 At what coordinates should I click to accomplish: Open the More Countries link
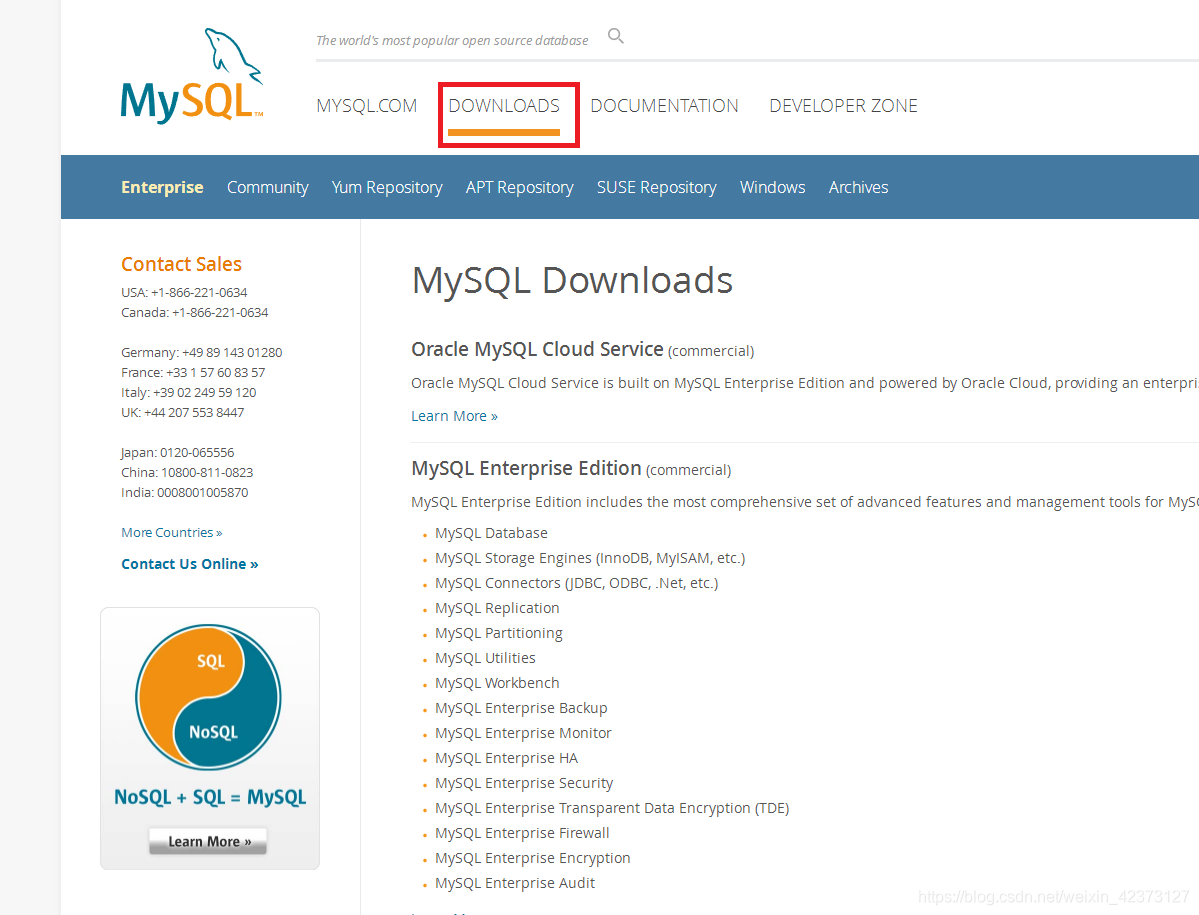pos(172,533)
